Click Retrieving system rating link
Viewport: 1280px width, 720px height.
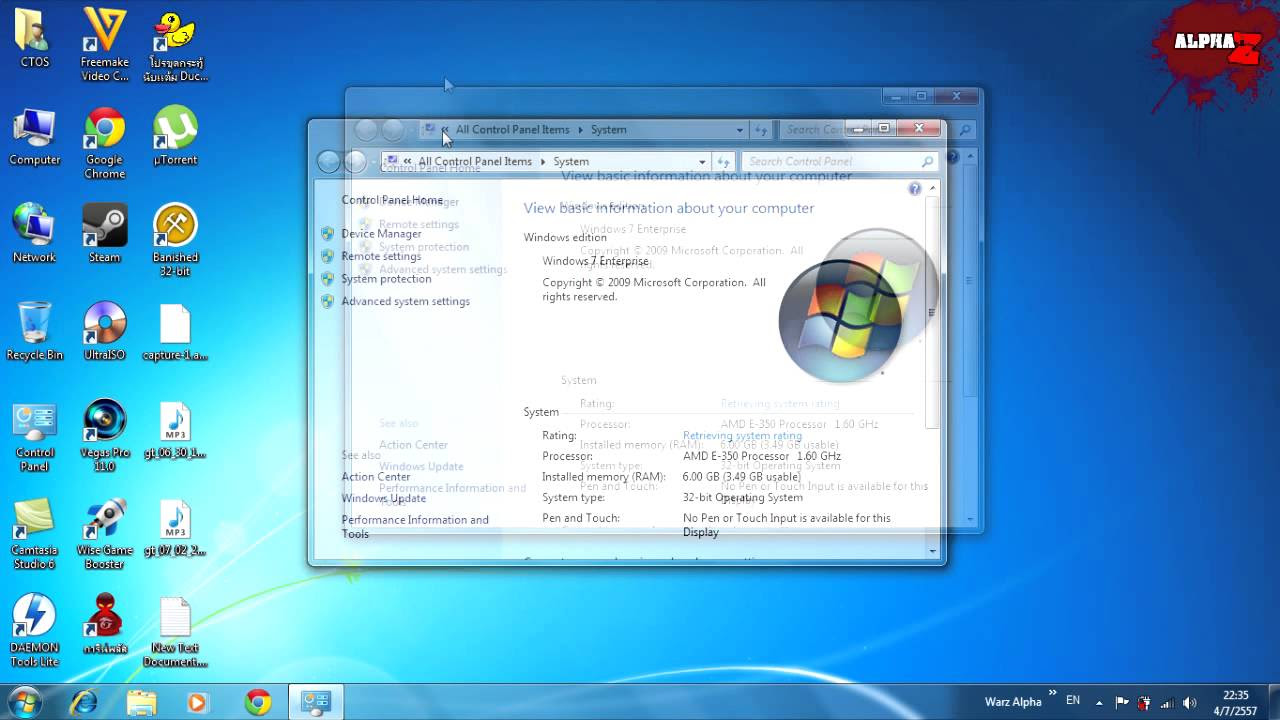[x=742, y=436]
